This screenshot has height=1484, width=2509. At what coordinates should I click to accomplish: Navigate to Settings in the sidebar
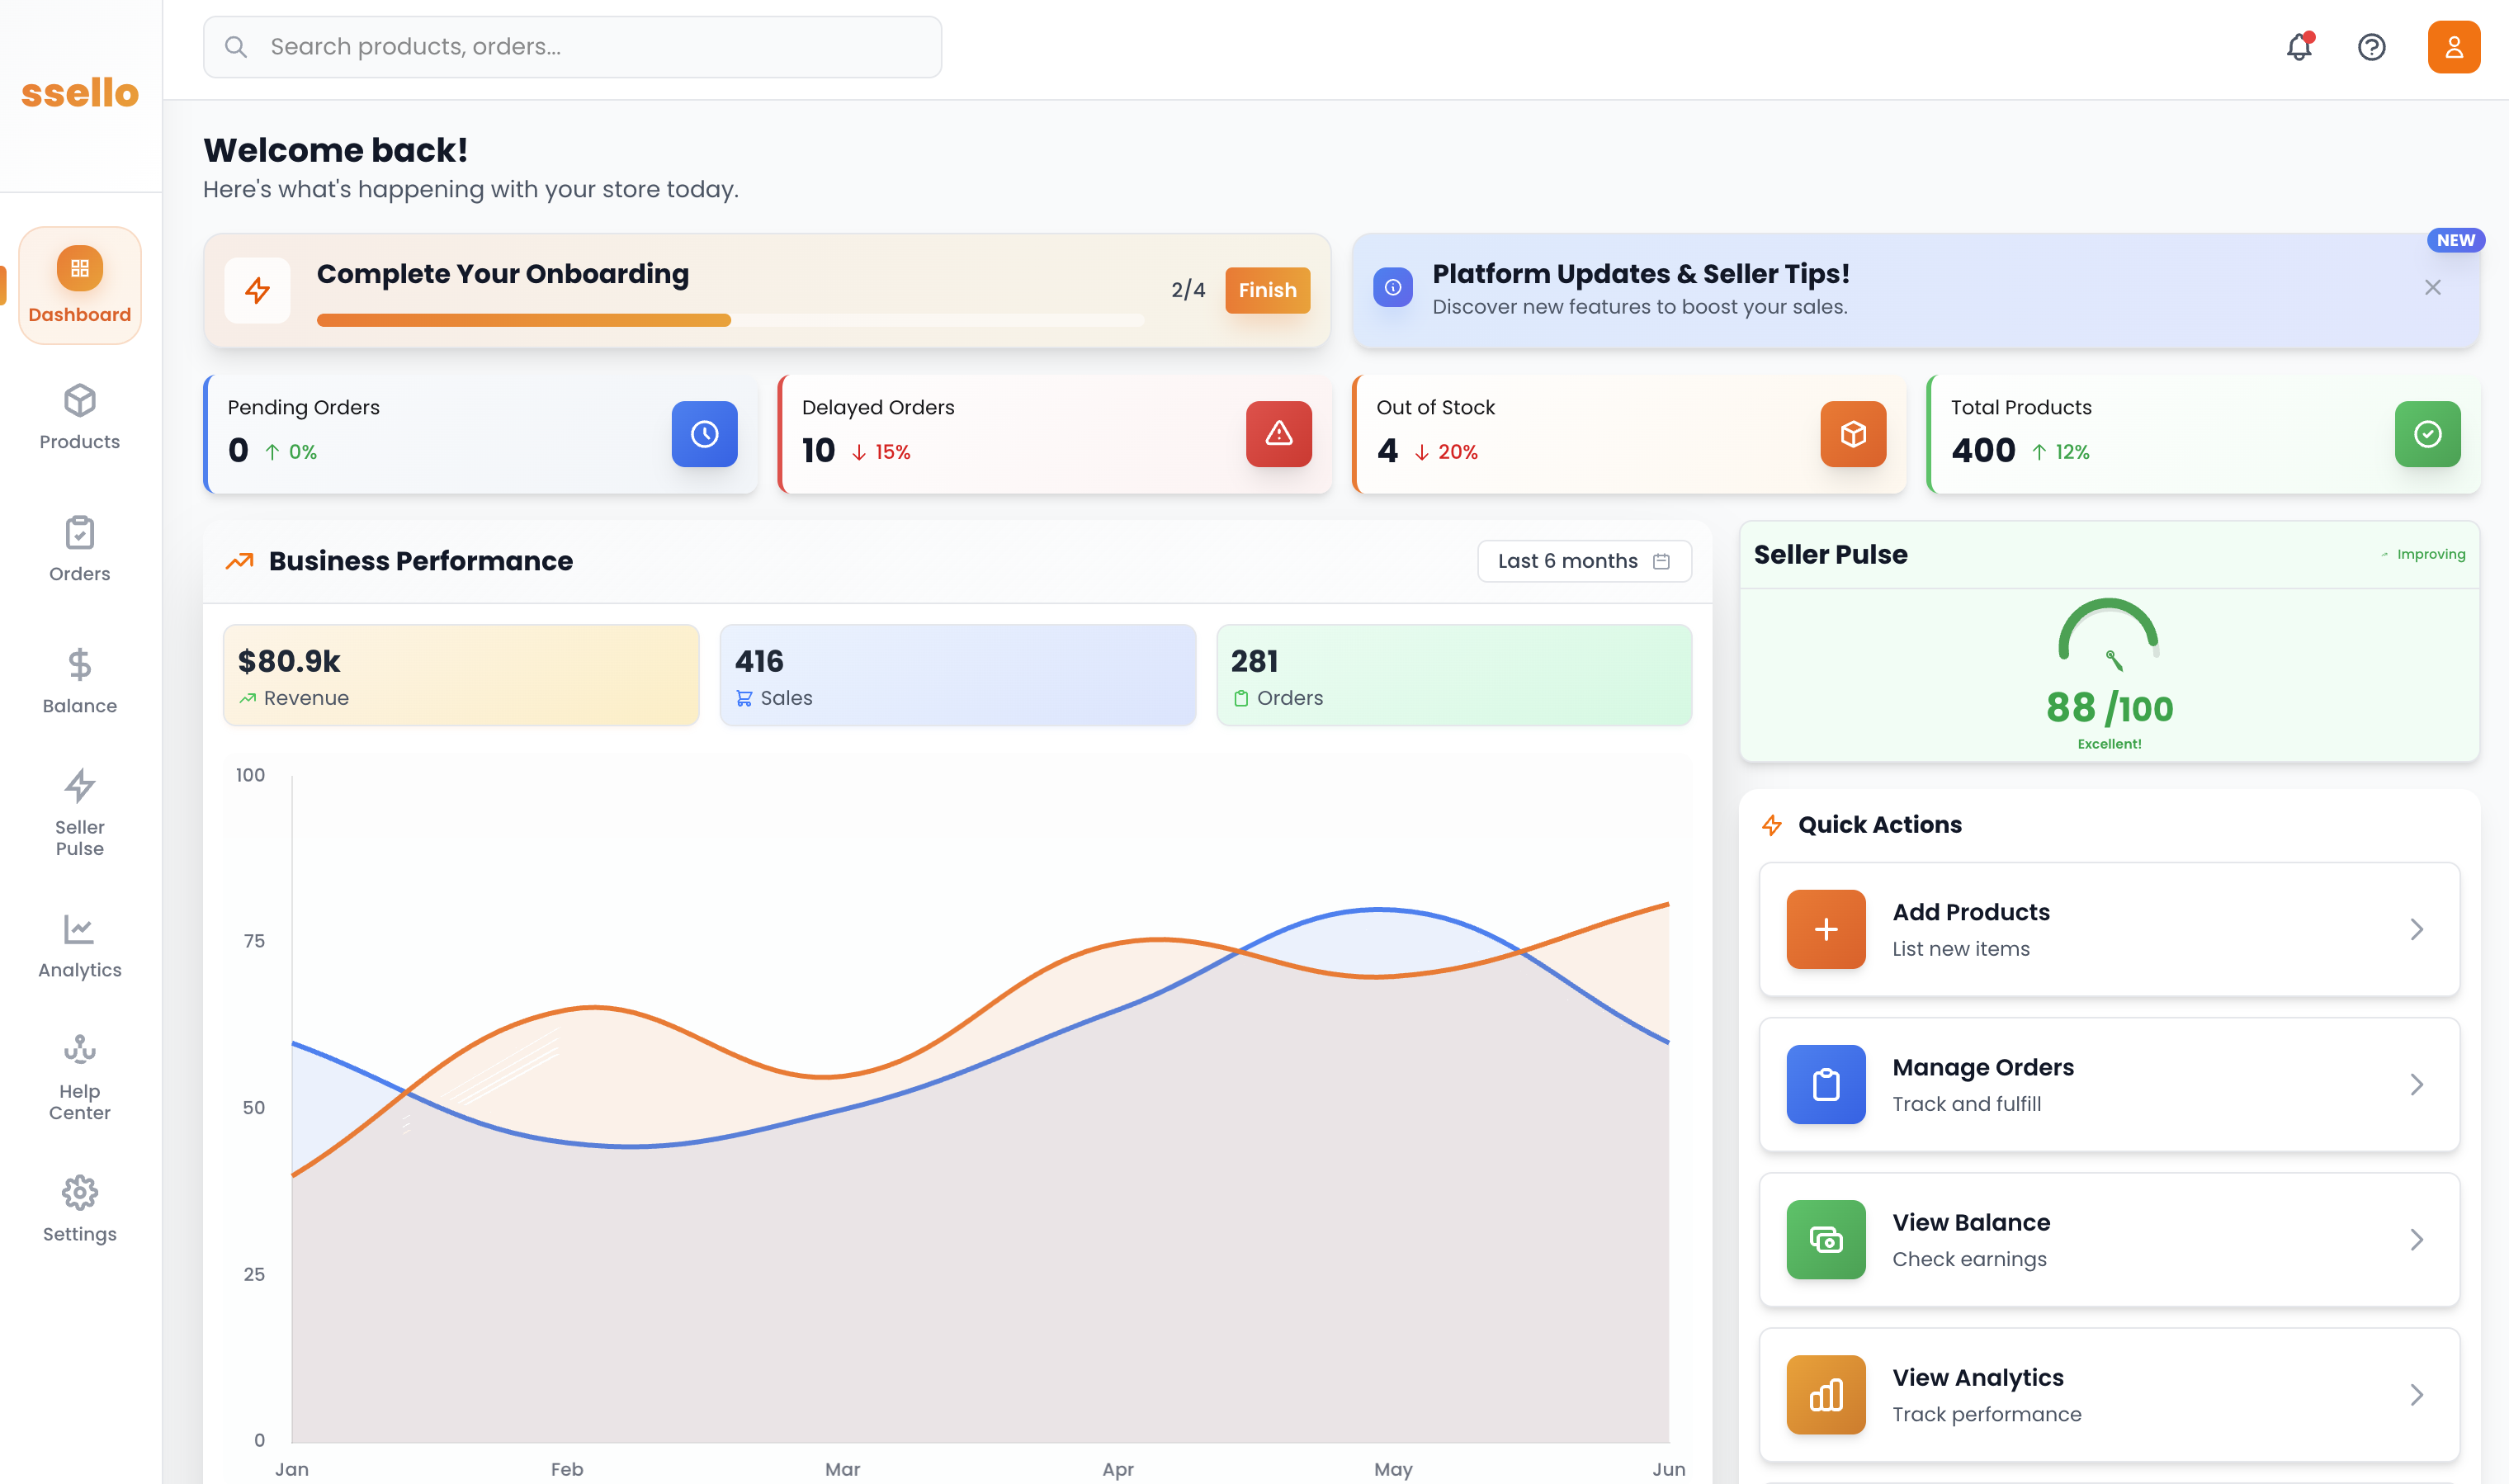click(80, 1208)
